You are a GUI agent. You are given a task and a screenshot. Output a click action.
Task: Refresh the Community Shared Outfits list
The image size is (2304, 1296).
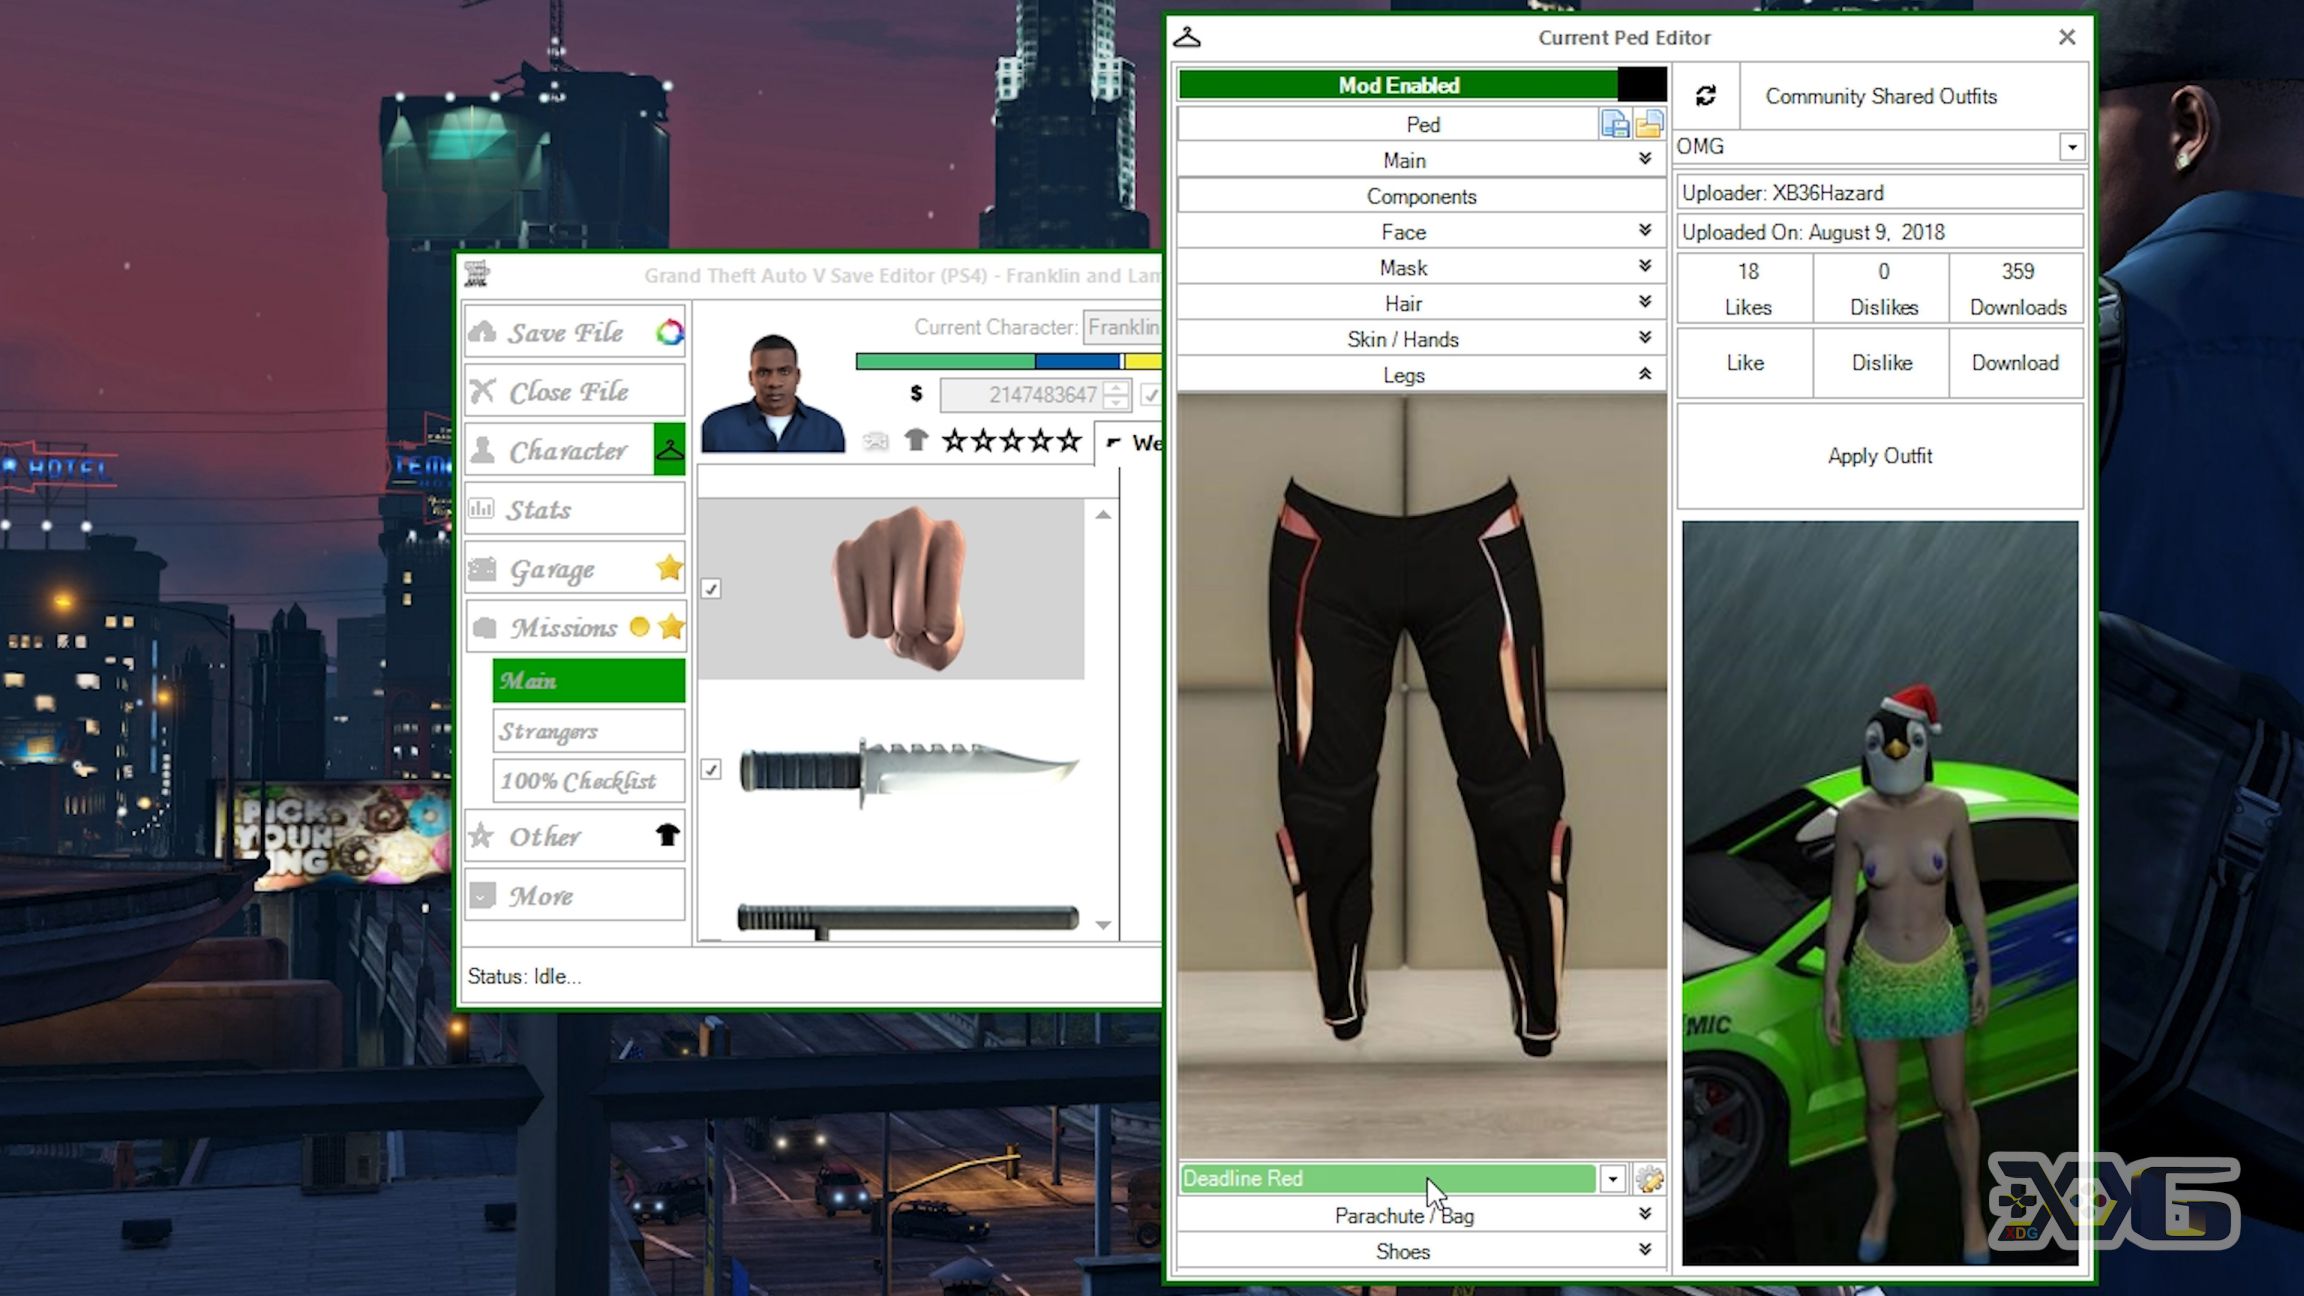point(1706,96)
